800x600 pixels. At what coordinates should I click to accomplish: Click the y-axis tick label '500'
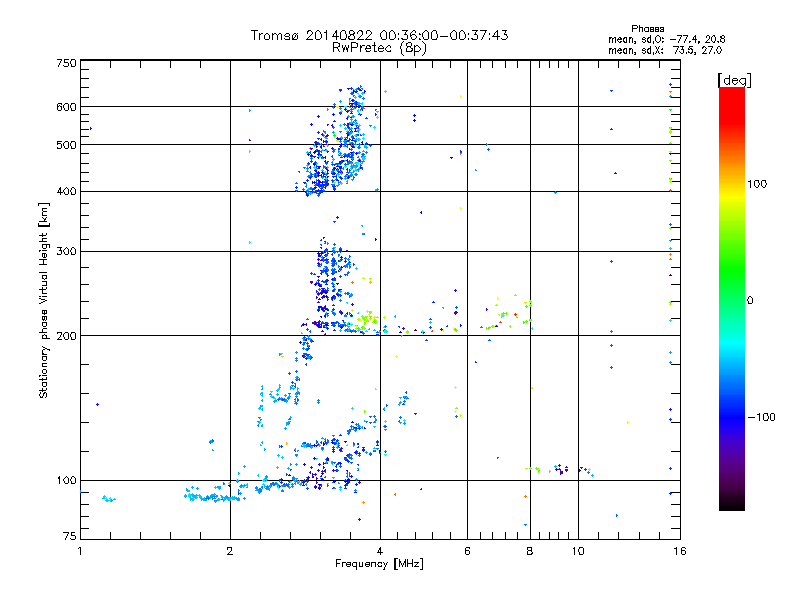(66, 145)
